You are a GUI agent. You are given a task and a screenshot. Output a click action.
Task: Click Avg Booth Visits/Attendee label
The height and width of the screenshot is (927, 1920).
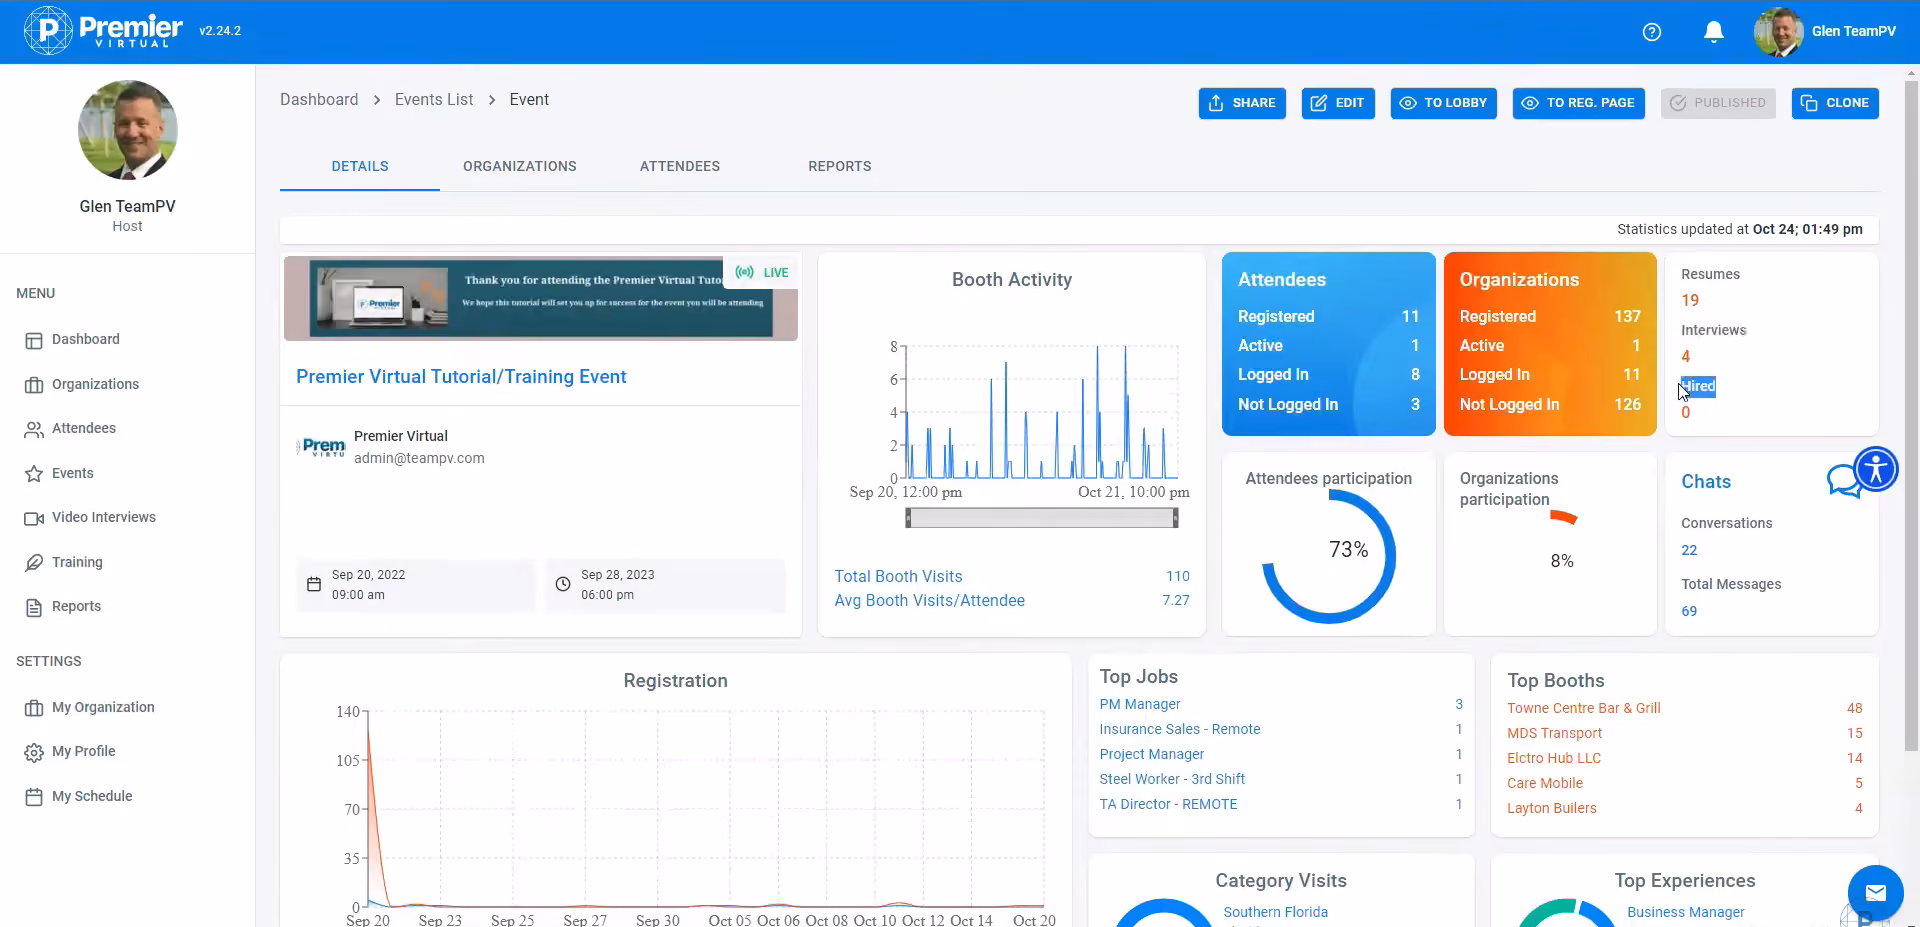[930, 601]
